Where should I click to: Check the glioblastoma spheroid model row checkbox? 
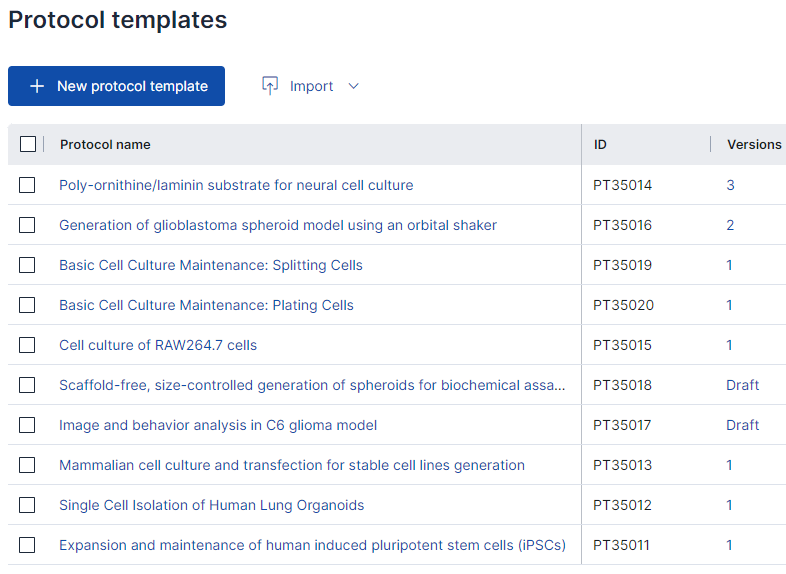(x=27, y=225)
